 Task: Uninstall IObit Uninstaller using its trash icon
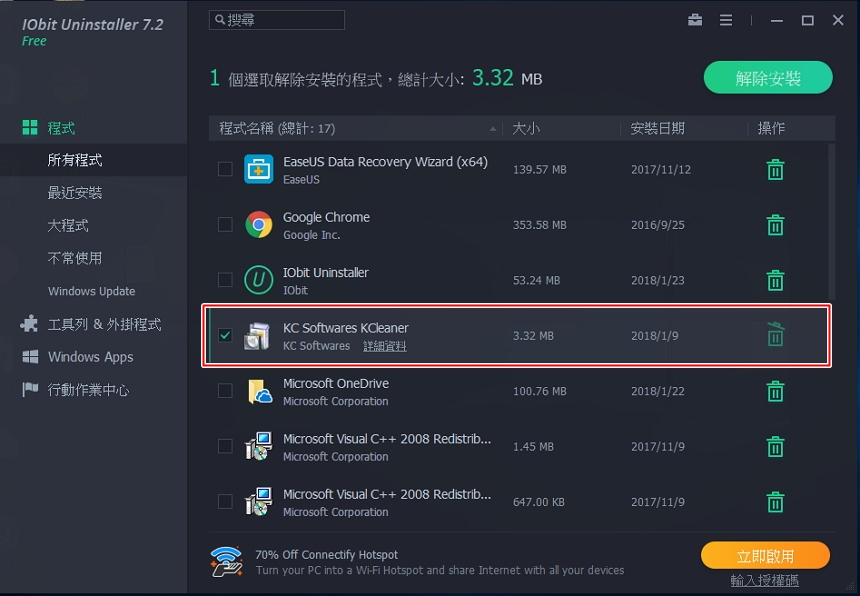775,280
